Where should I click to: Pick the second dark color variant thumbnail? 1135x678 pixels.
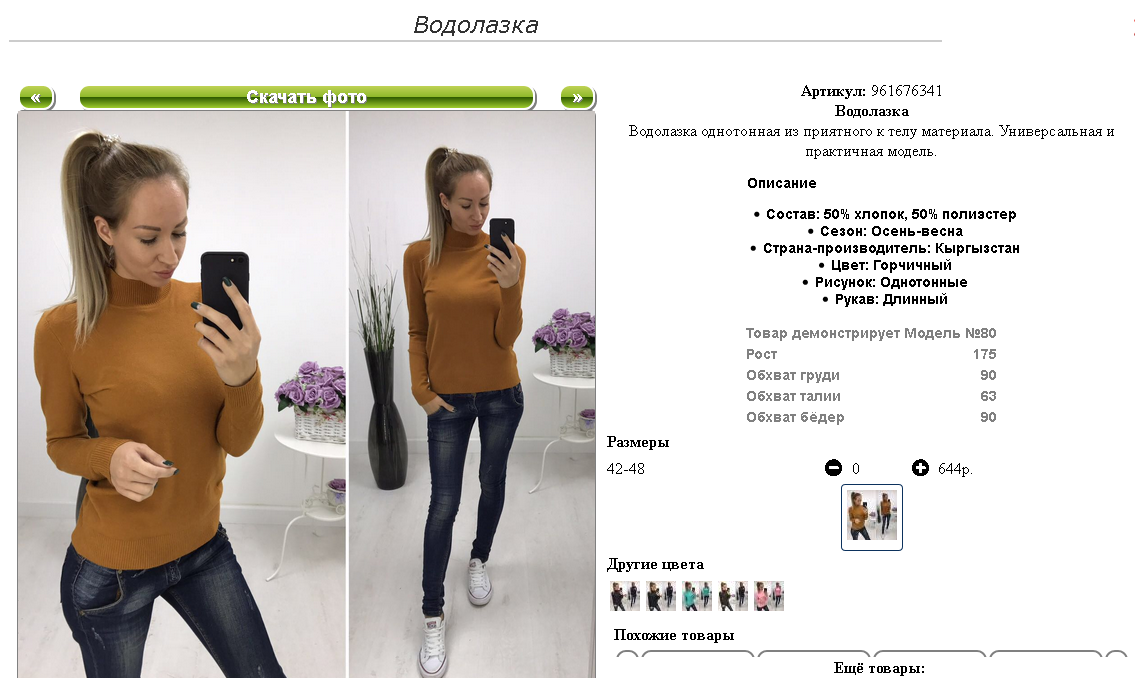pos(661,596)
